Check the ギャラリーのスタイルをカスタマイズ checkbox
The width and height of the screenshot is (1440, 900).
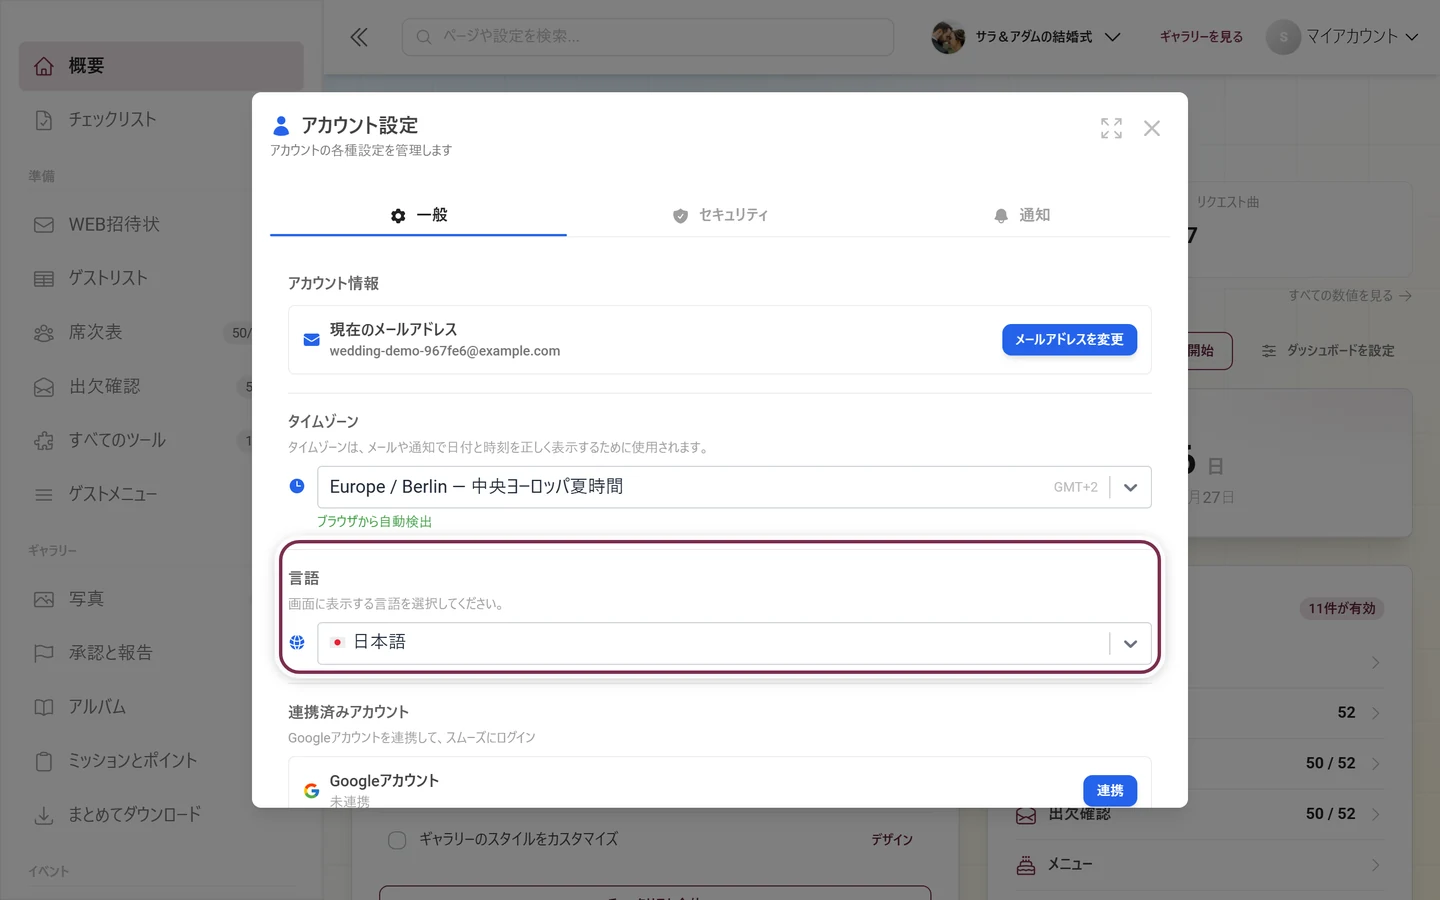tap(397, 840)
